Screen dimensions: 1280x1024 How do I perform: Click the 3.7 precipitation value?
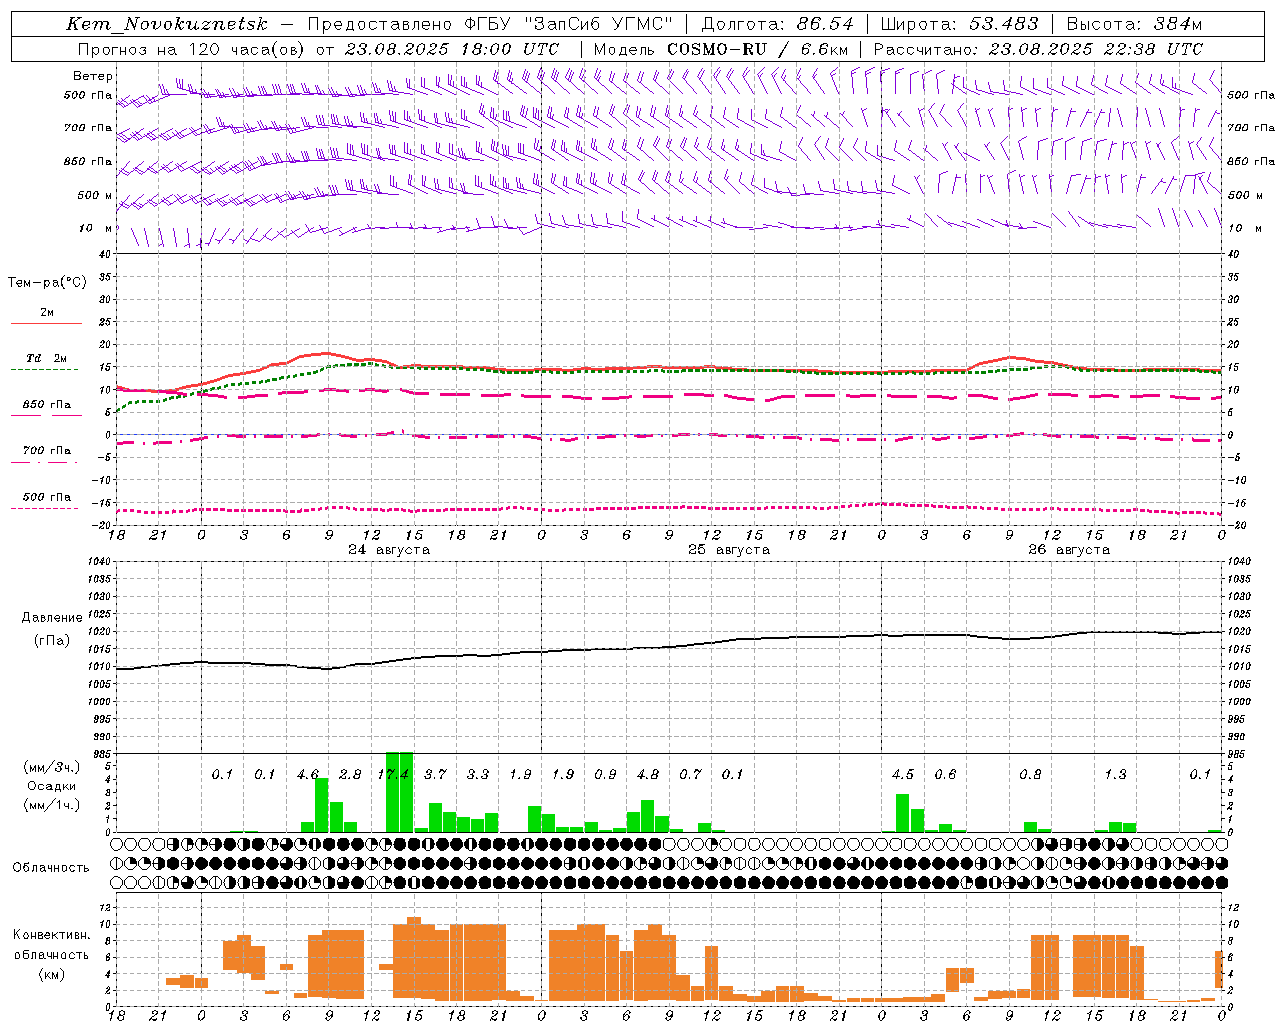[x=435, y=774]
